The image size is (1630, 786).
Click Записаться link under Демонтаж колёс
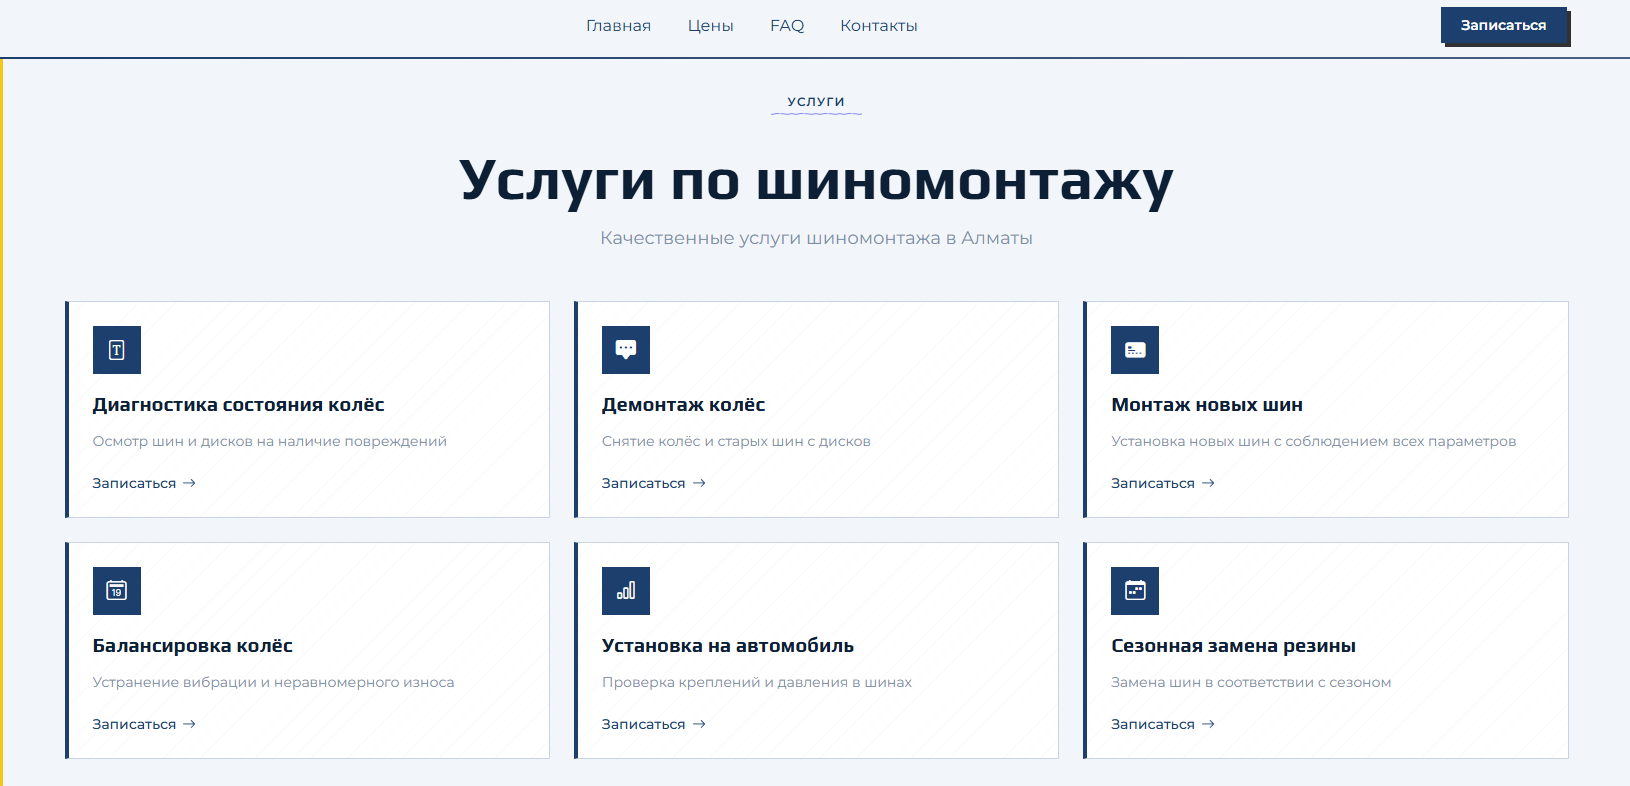point(653,483)
